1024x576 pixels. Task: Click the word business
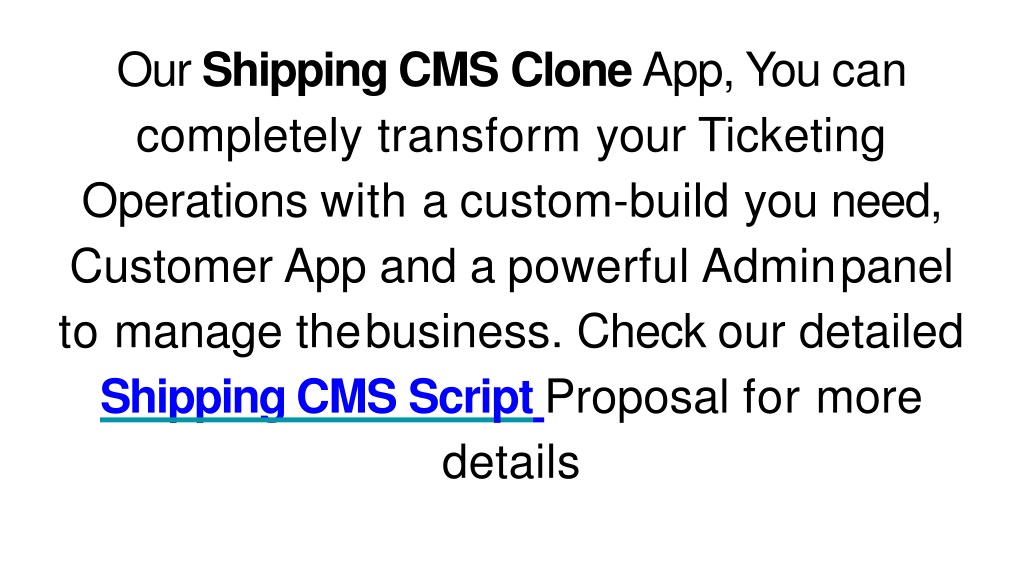[463, 332]
